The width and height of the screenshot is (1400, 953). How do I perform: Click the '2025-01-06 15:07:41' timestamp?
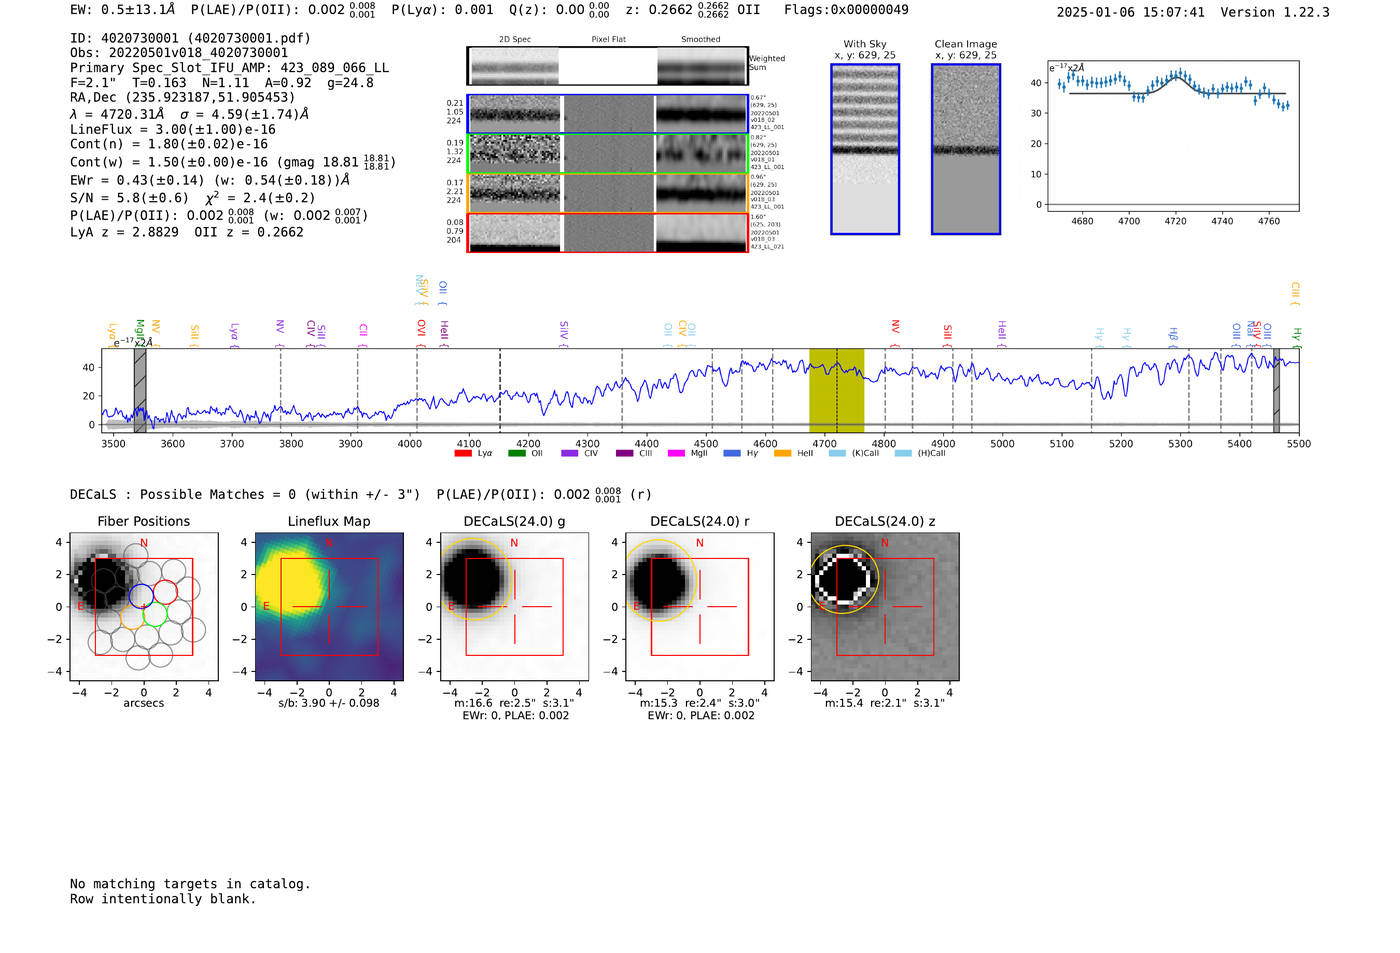coord(1131,12)
